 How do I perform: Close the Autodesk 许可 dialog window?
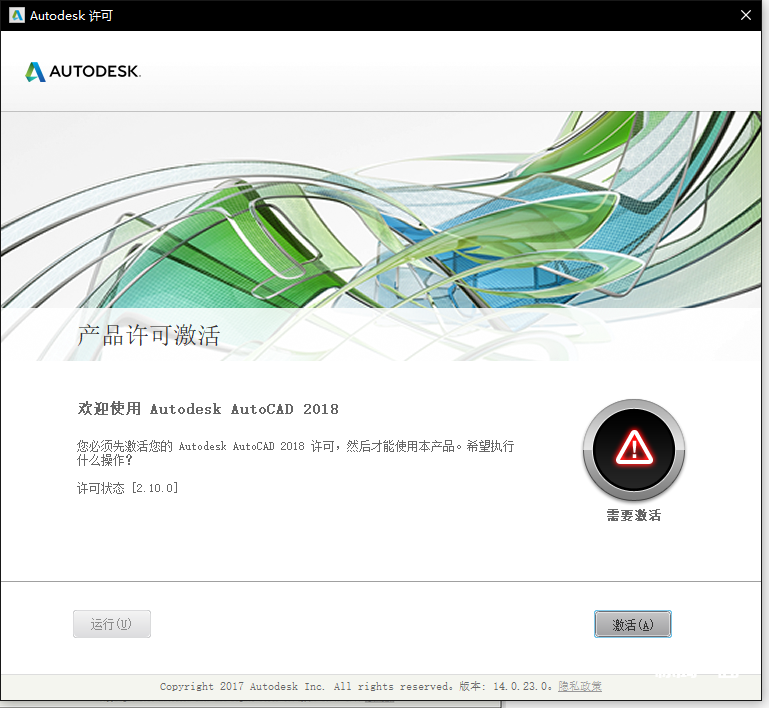(x=745, y=15)
